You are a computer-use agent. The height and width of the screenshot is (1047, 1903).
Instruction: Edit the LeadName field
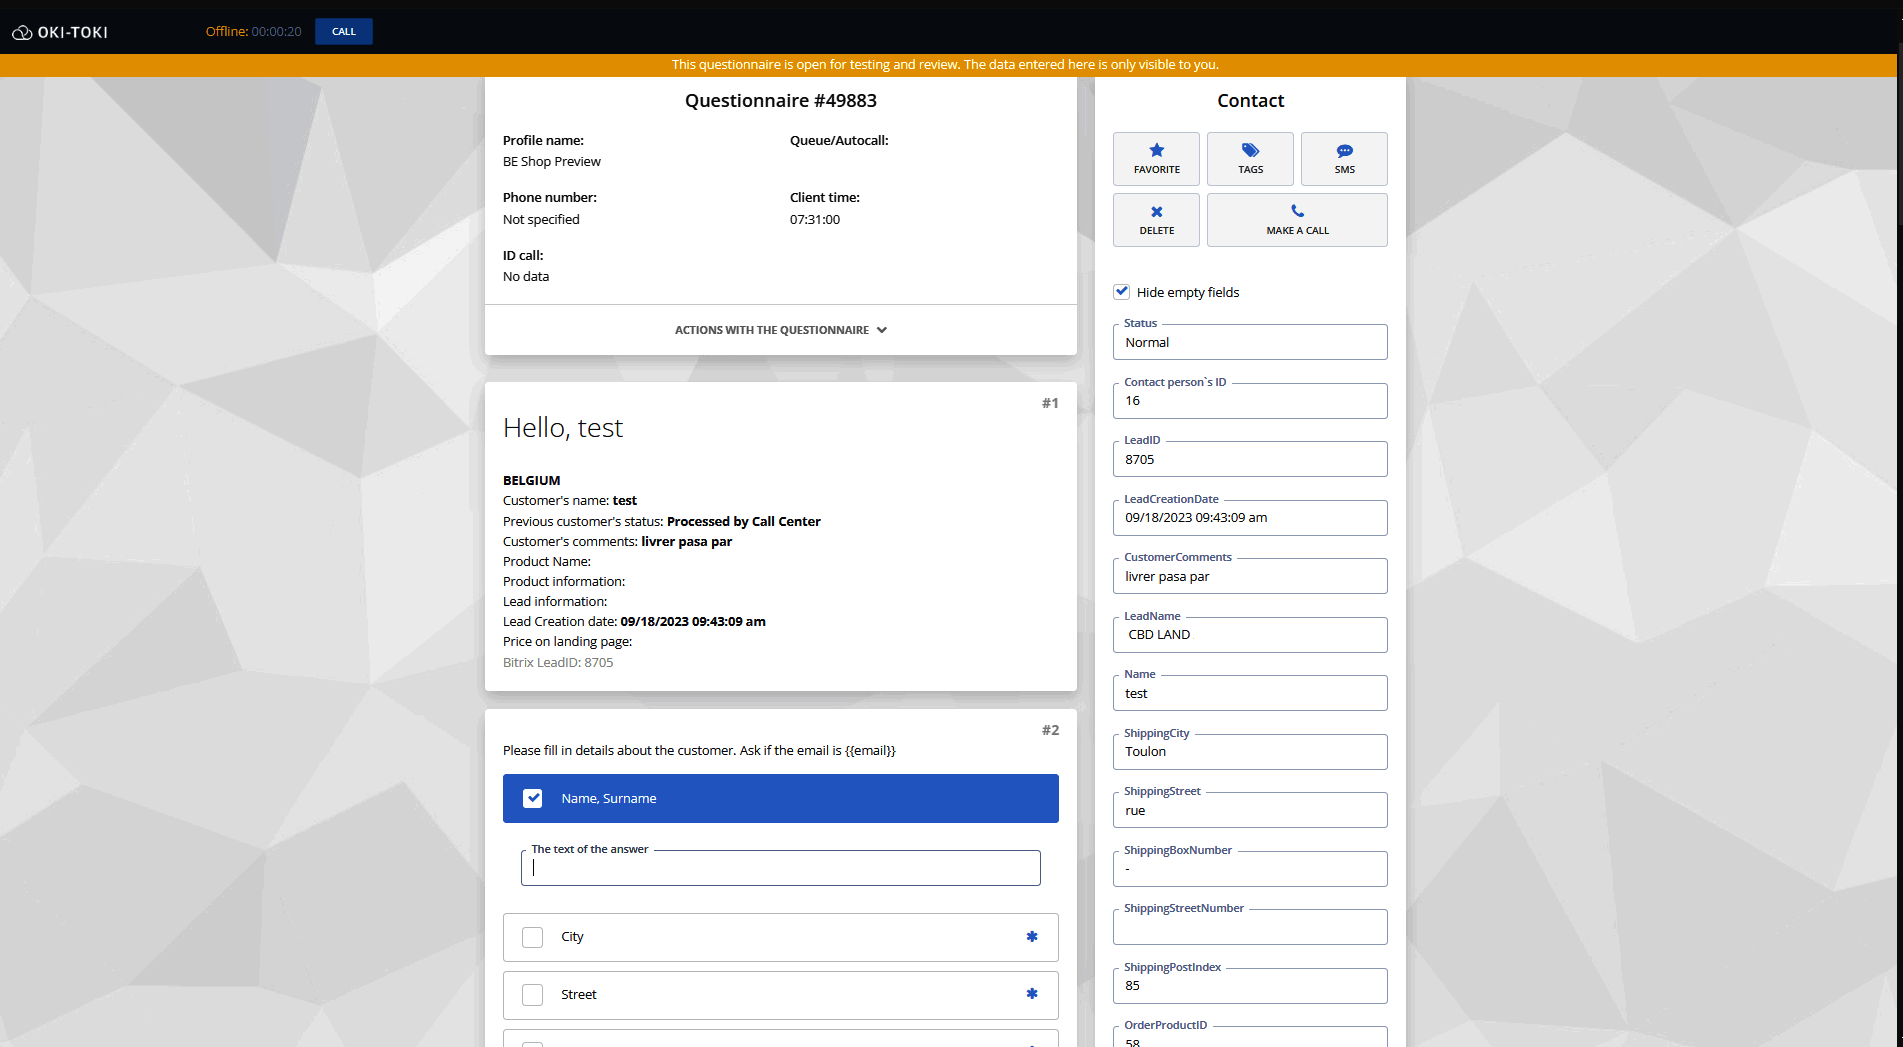point(1250,635)
